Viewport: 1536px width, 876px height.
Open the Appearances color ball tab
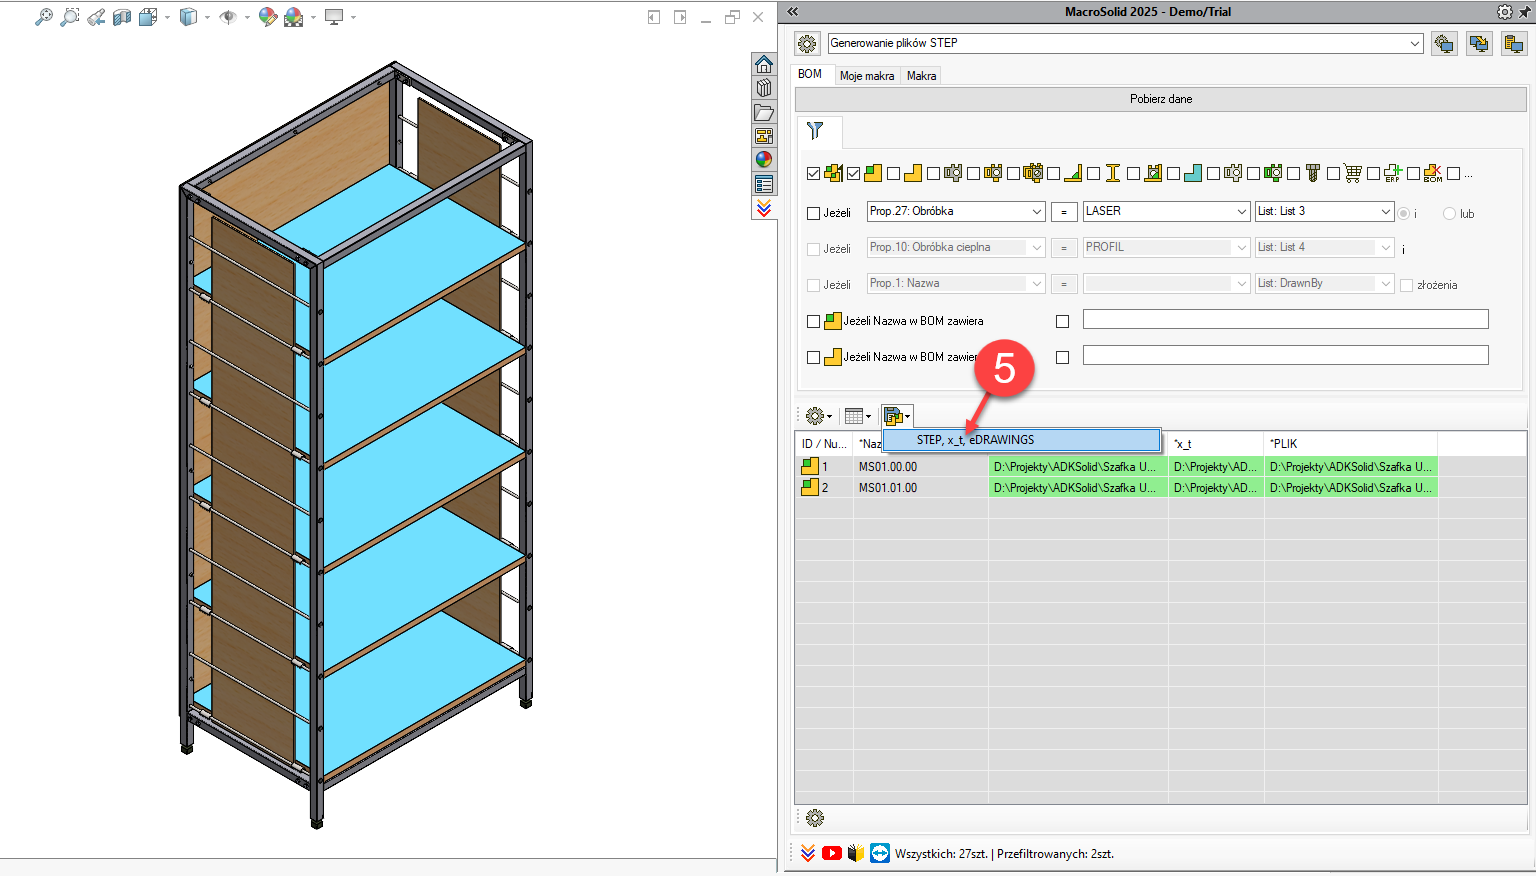764,160
